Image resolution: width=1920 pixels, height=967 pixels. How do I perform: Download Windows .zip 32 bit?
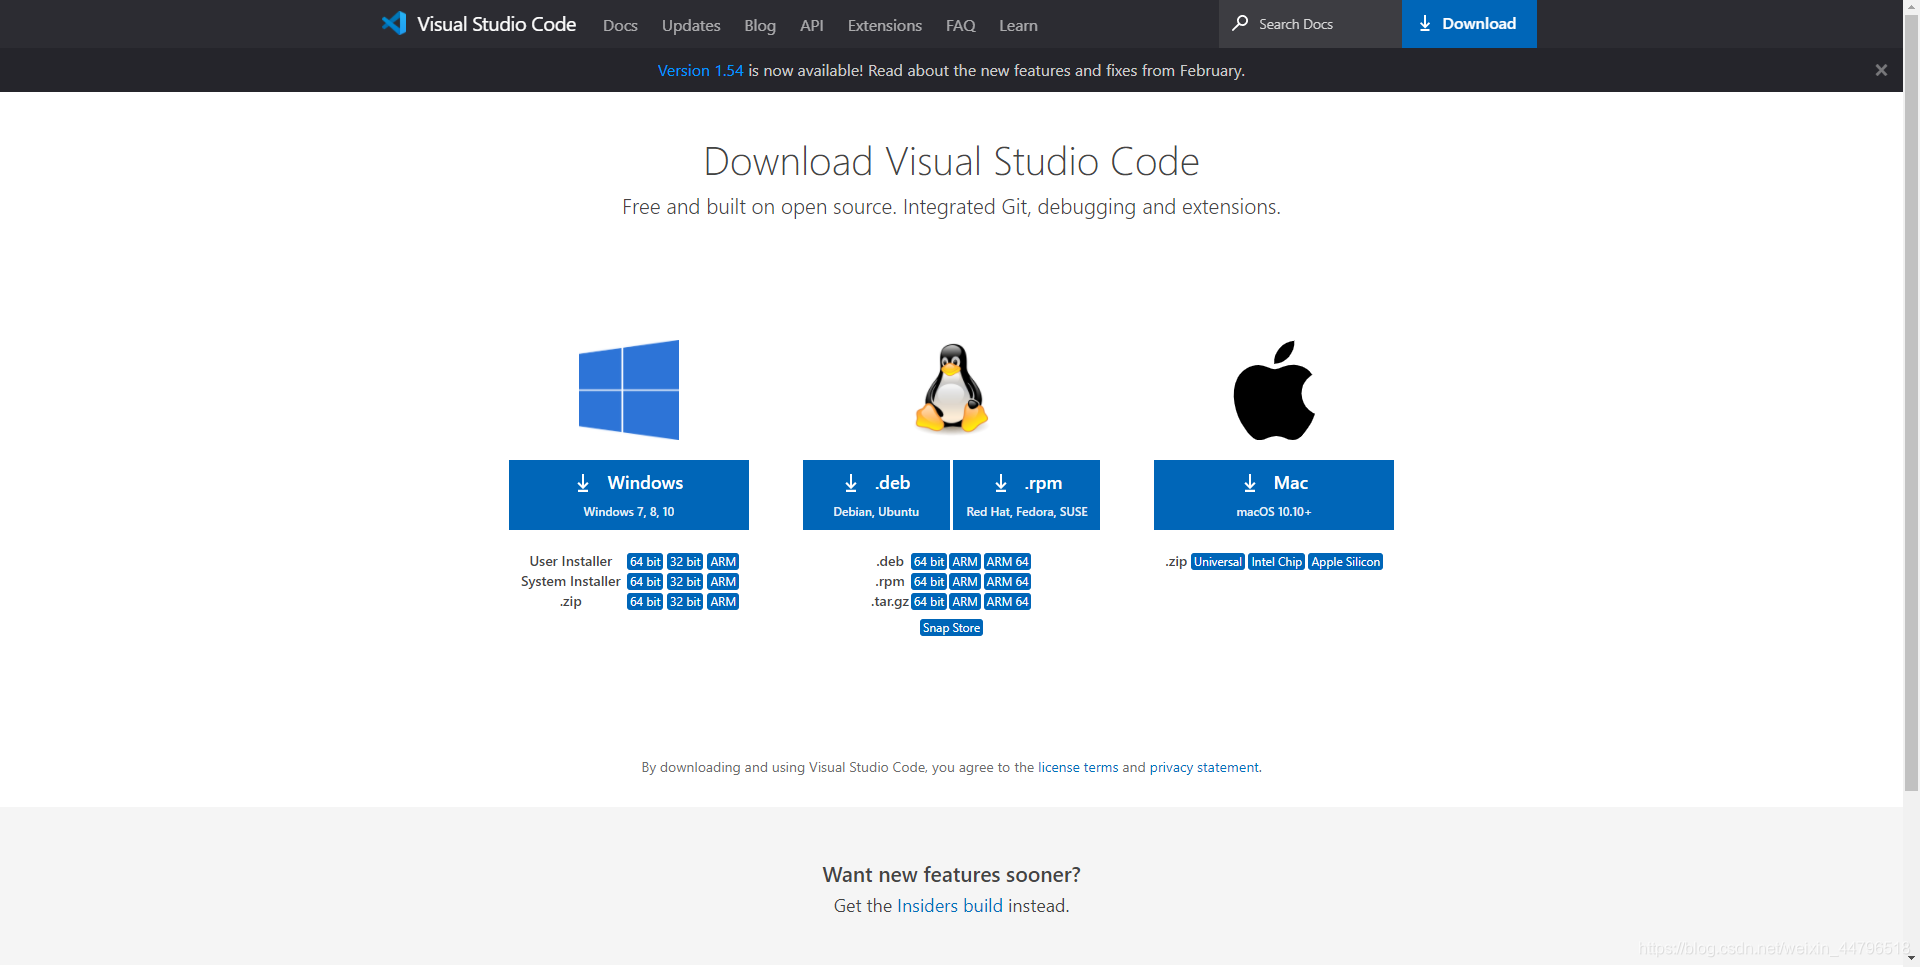point(685,602)
